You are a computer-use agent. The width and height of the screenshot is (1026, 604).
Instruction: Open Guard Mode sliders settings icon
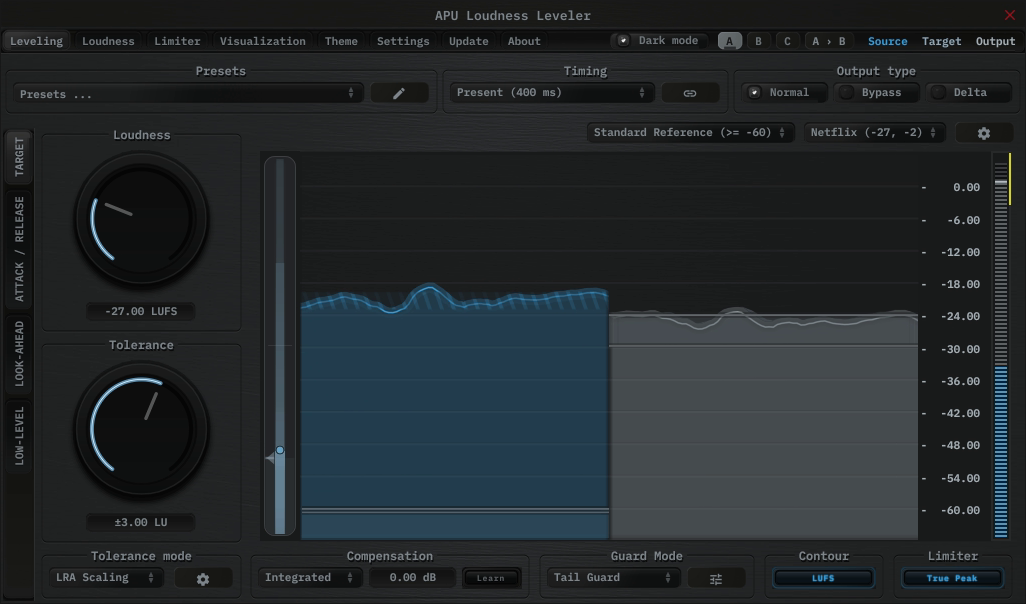(716, 578)
